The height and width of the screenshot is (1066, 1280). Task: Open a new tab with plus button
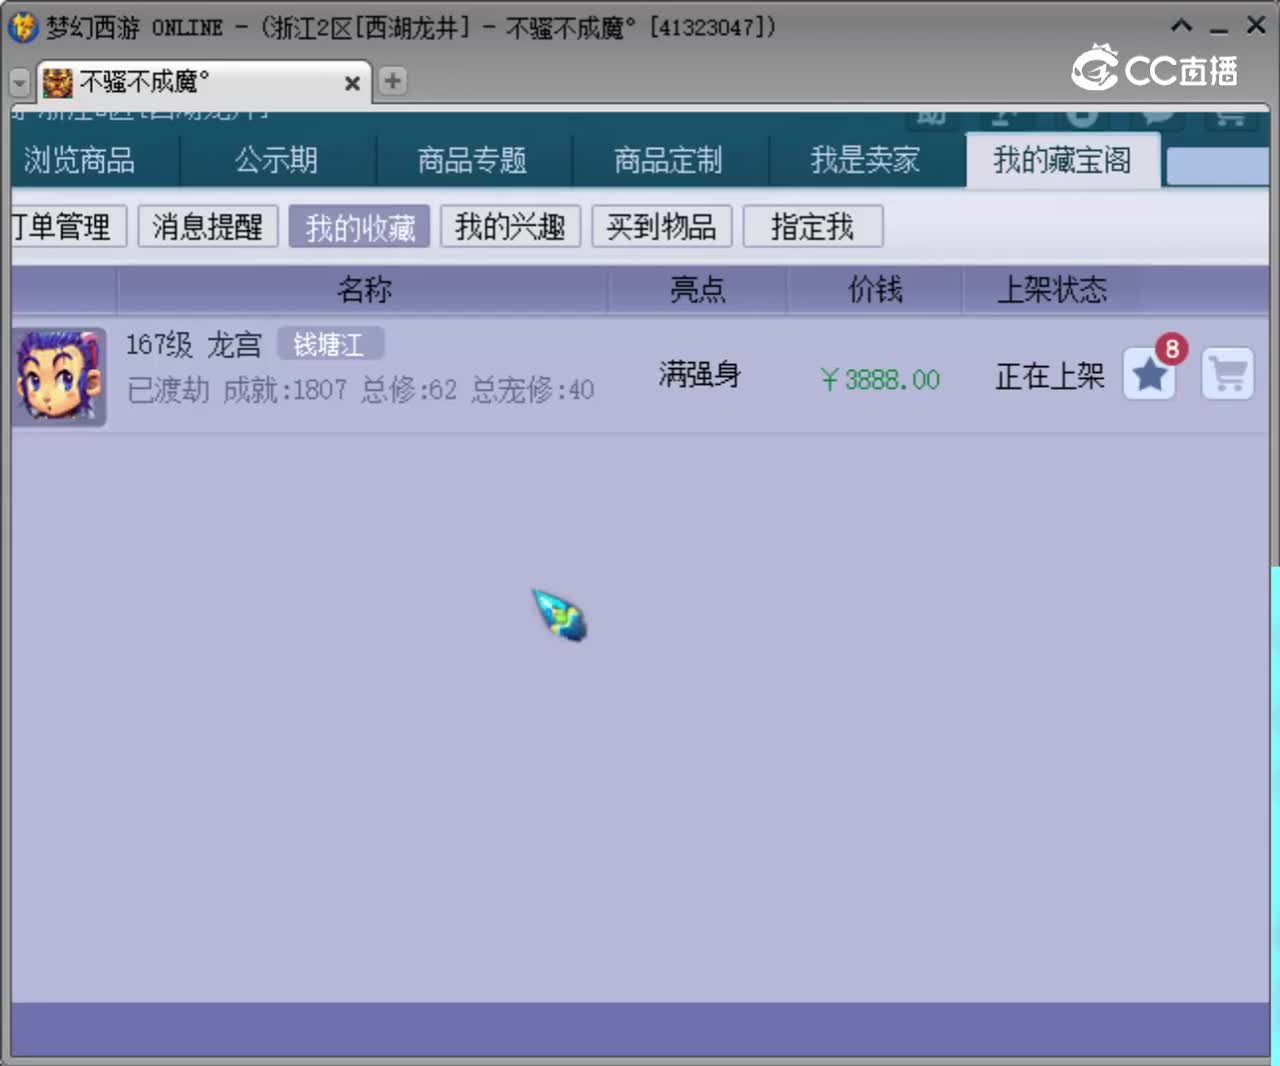(393, 81)
